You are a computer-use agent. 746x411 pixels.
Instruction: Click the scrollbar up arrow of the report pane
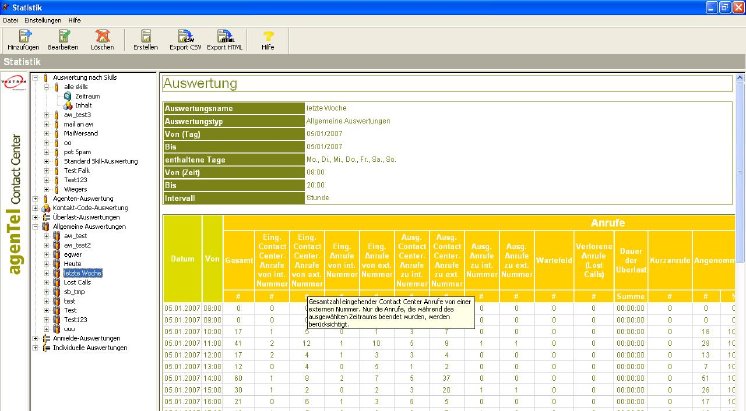[740, 78]
